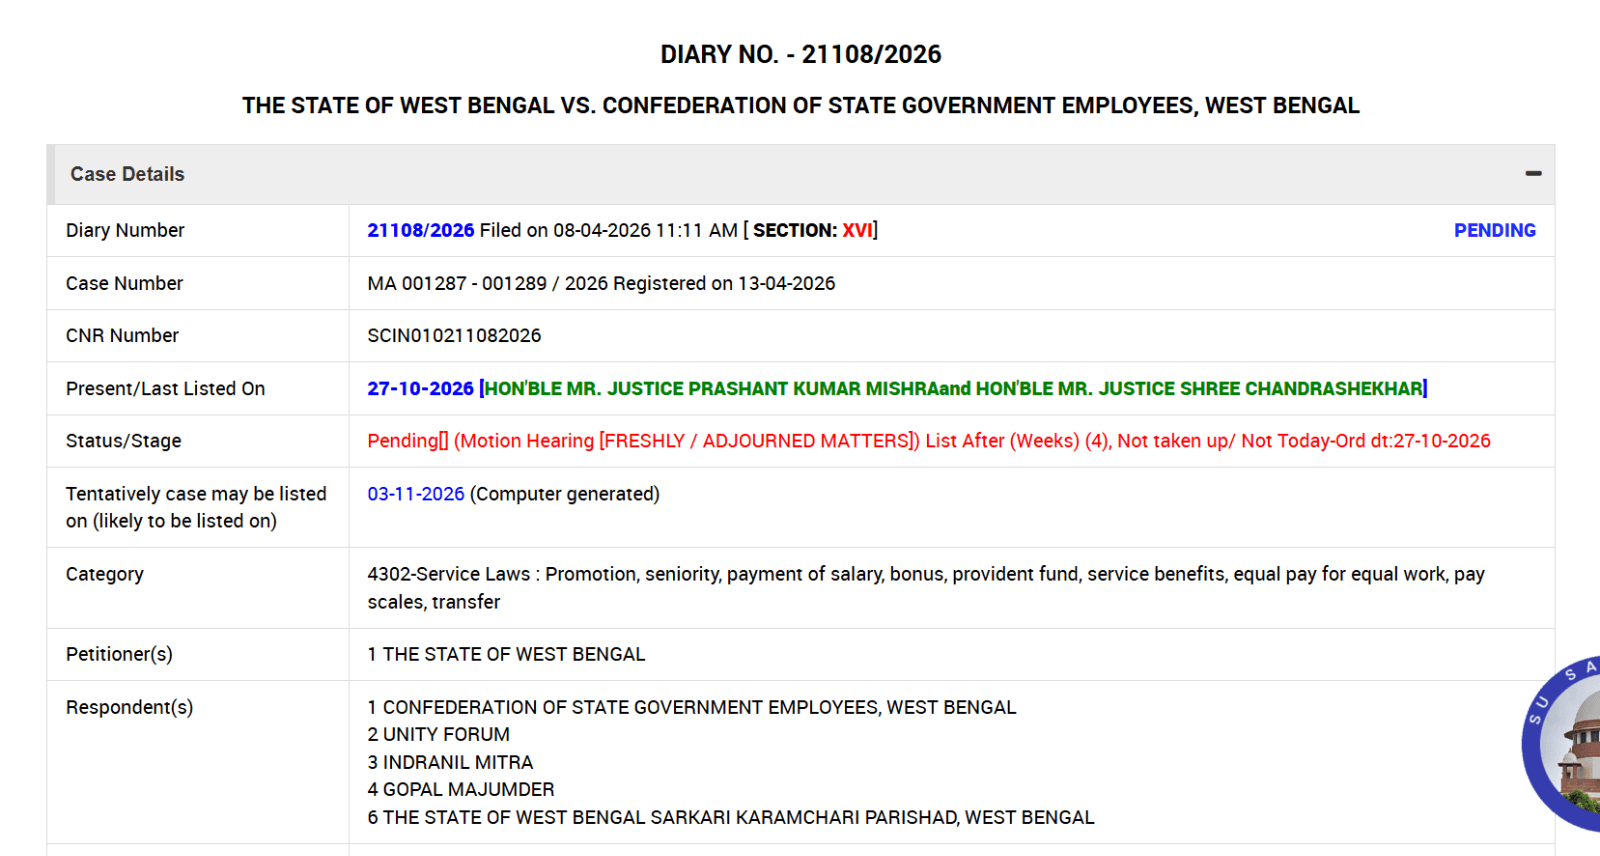The height and width of the screenshot is (856, 1600).
Task: Click the (Computer generated) note
Action: [x=565, y=494]
